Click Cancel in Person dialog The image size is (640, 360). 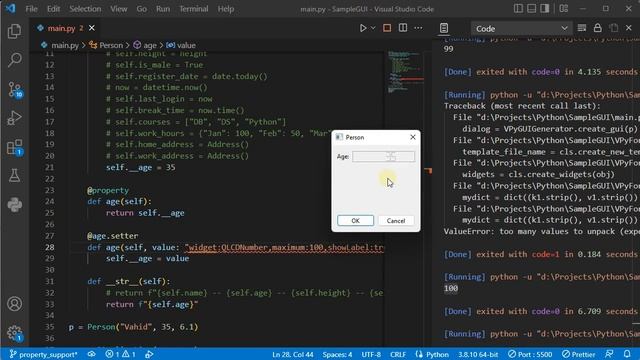tap(396, 220)
